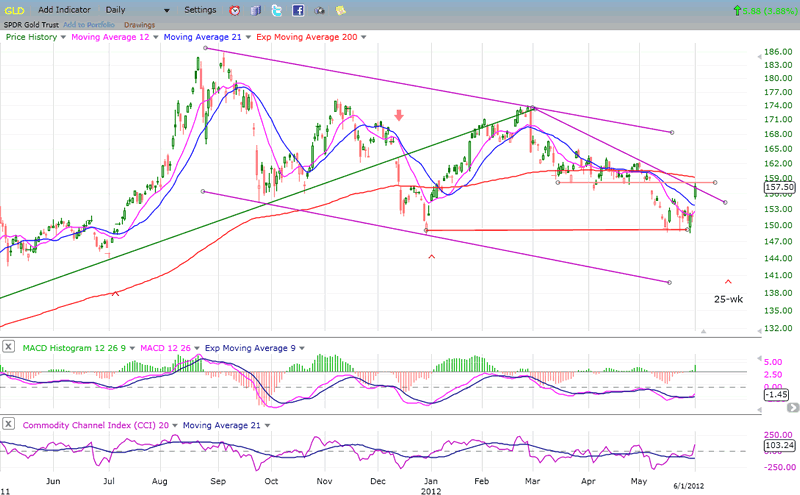Click the Twitter share icon
Viewport: 800px width, 495px height.
277,10
